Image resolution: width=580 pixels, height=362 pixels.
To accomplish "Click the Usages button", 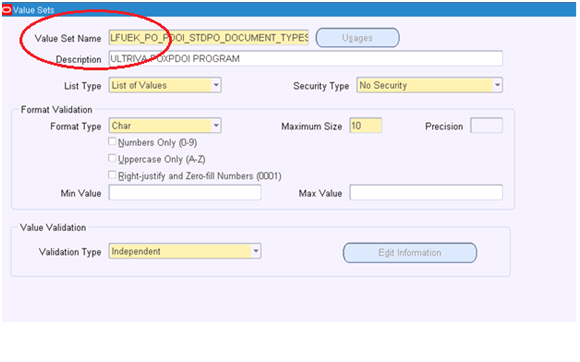I will pos(357,38).
